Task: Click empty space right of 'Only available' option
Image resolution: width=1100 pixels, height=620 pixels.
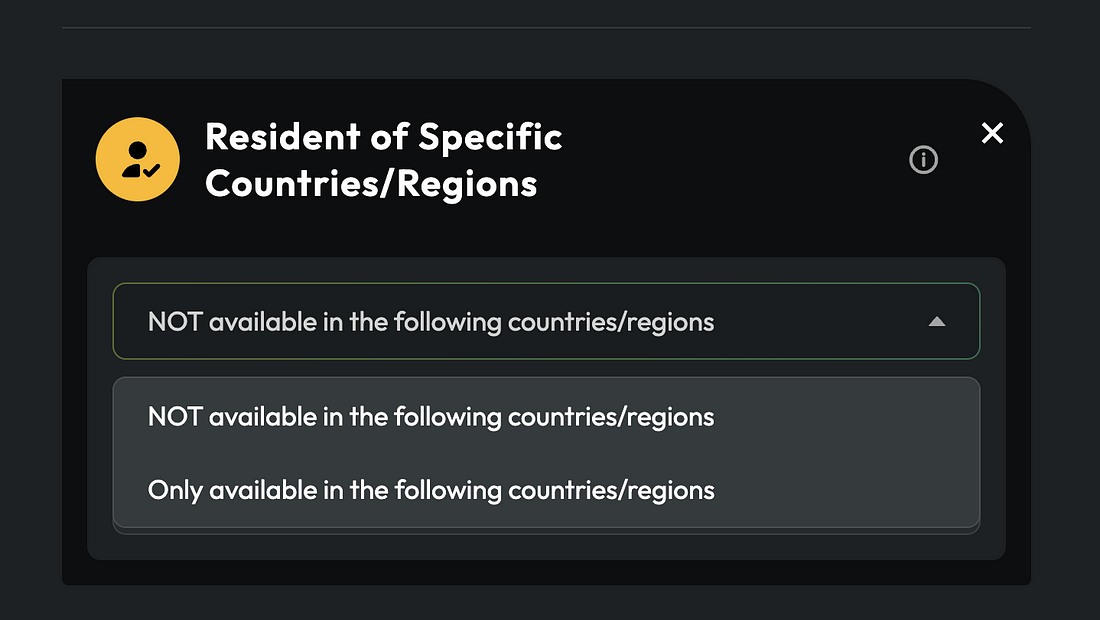Action: [x=850, y=490]
